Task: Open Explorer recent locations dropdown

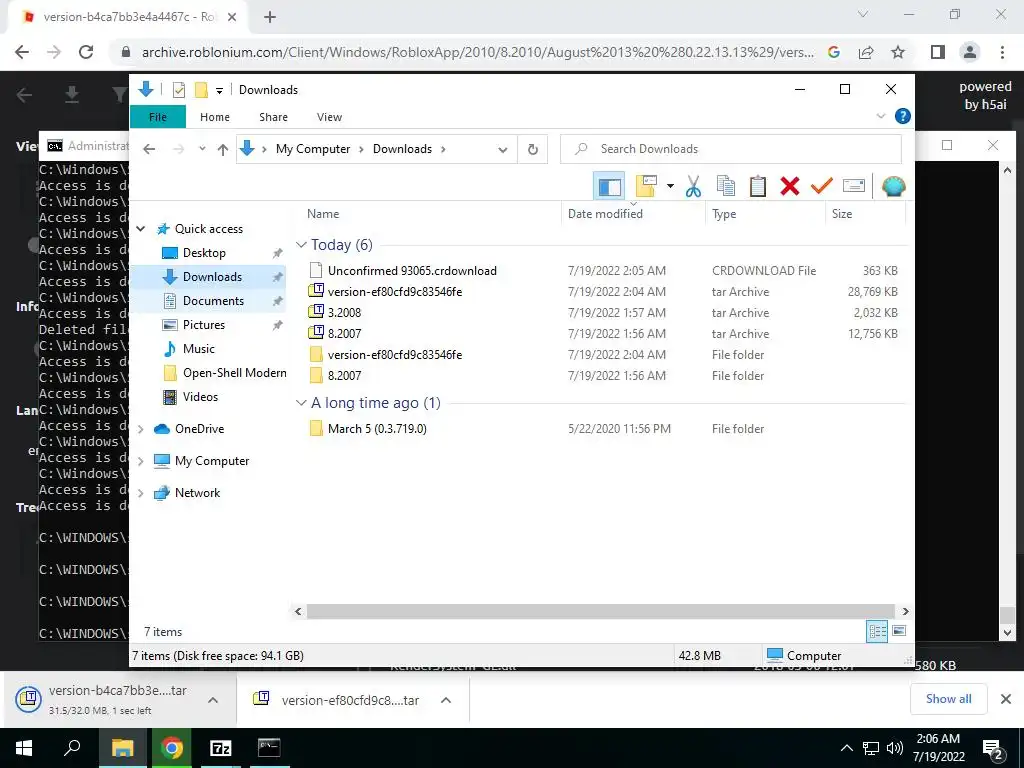Action: pyautogui.click(x=202, y=149)
